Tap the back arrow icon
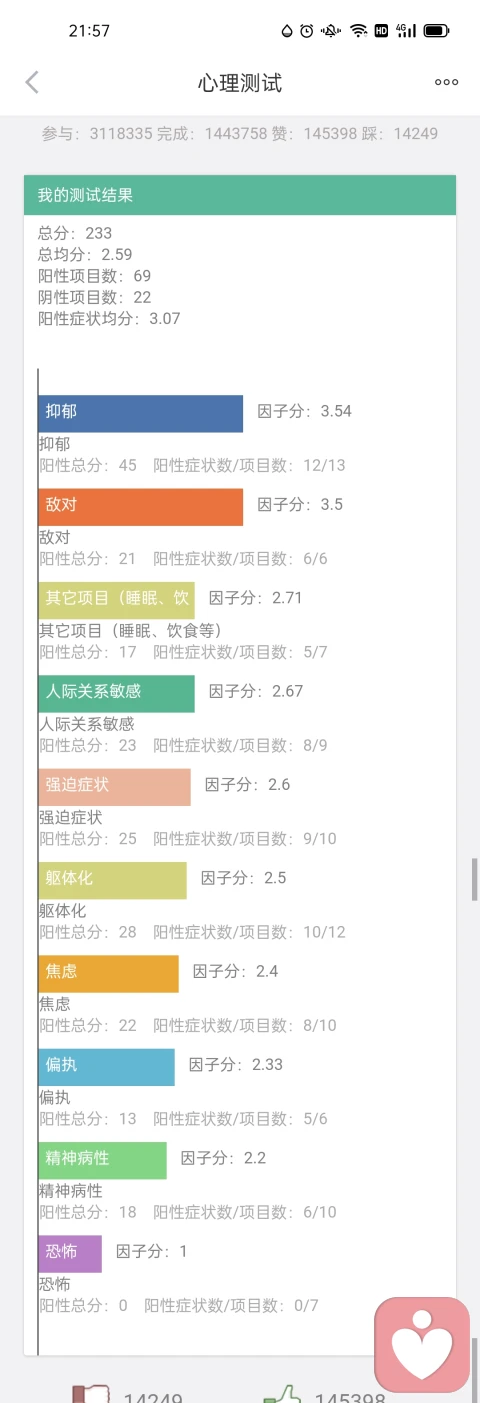Viewport: 480px width, 1403px height. (32, 82)
